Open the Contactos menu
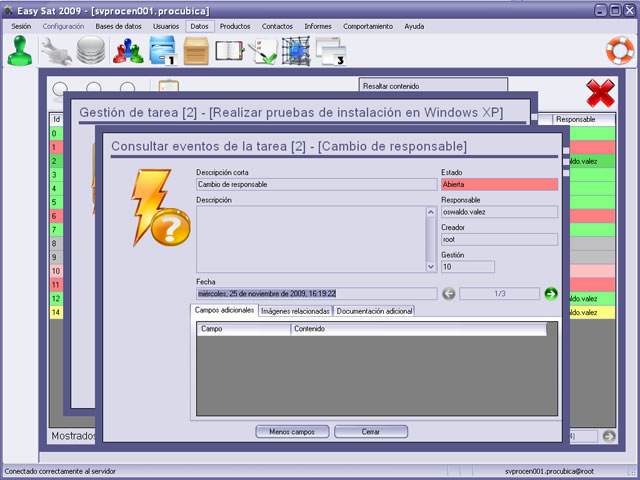Image resolution: width=640 pixels, height=480 pixels. [277, 26]
